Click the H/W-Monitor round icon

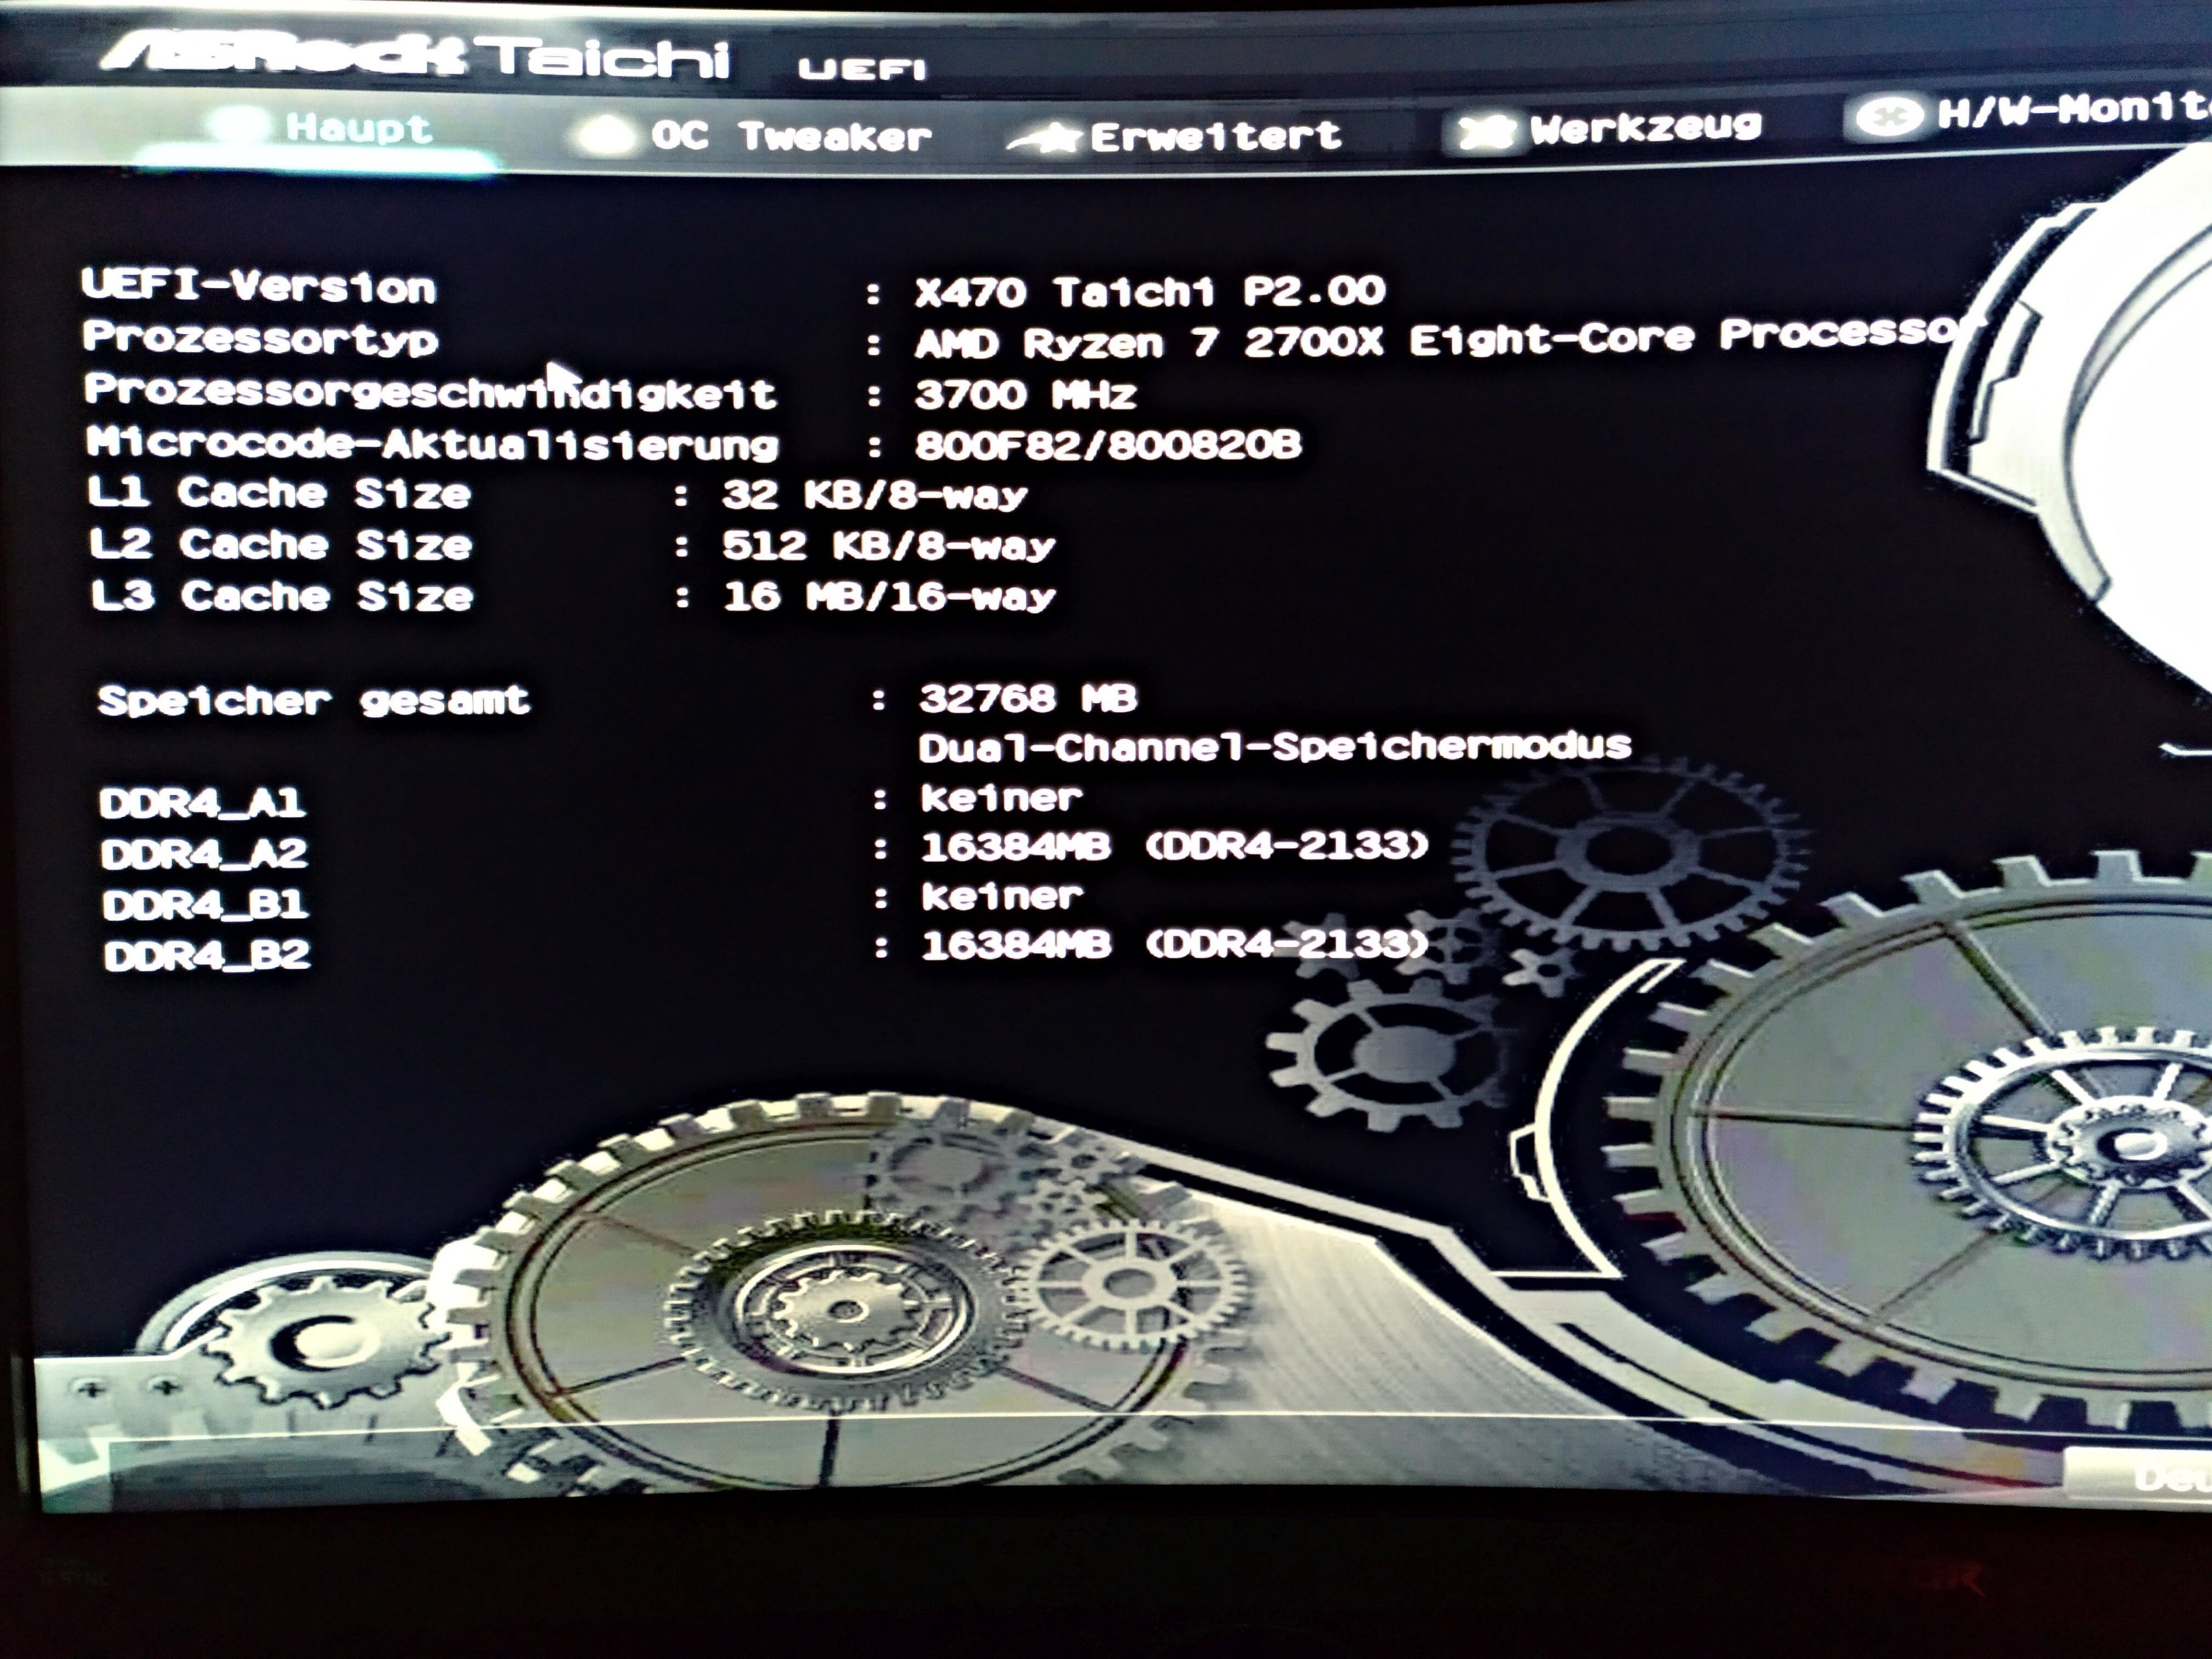click(x=1888, y=117)
